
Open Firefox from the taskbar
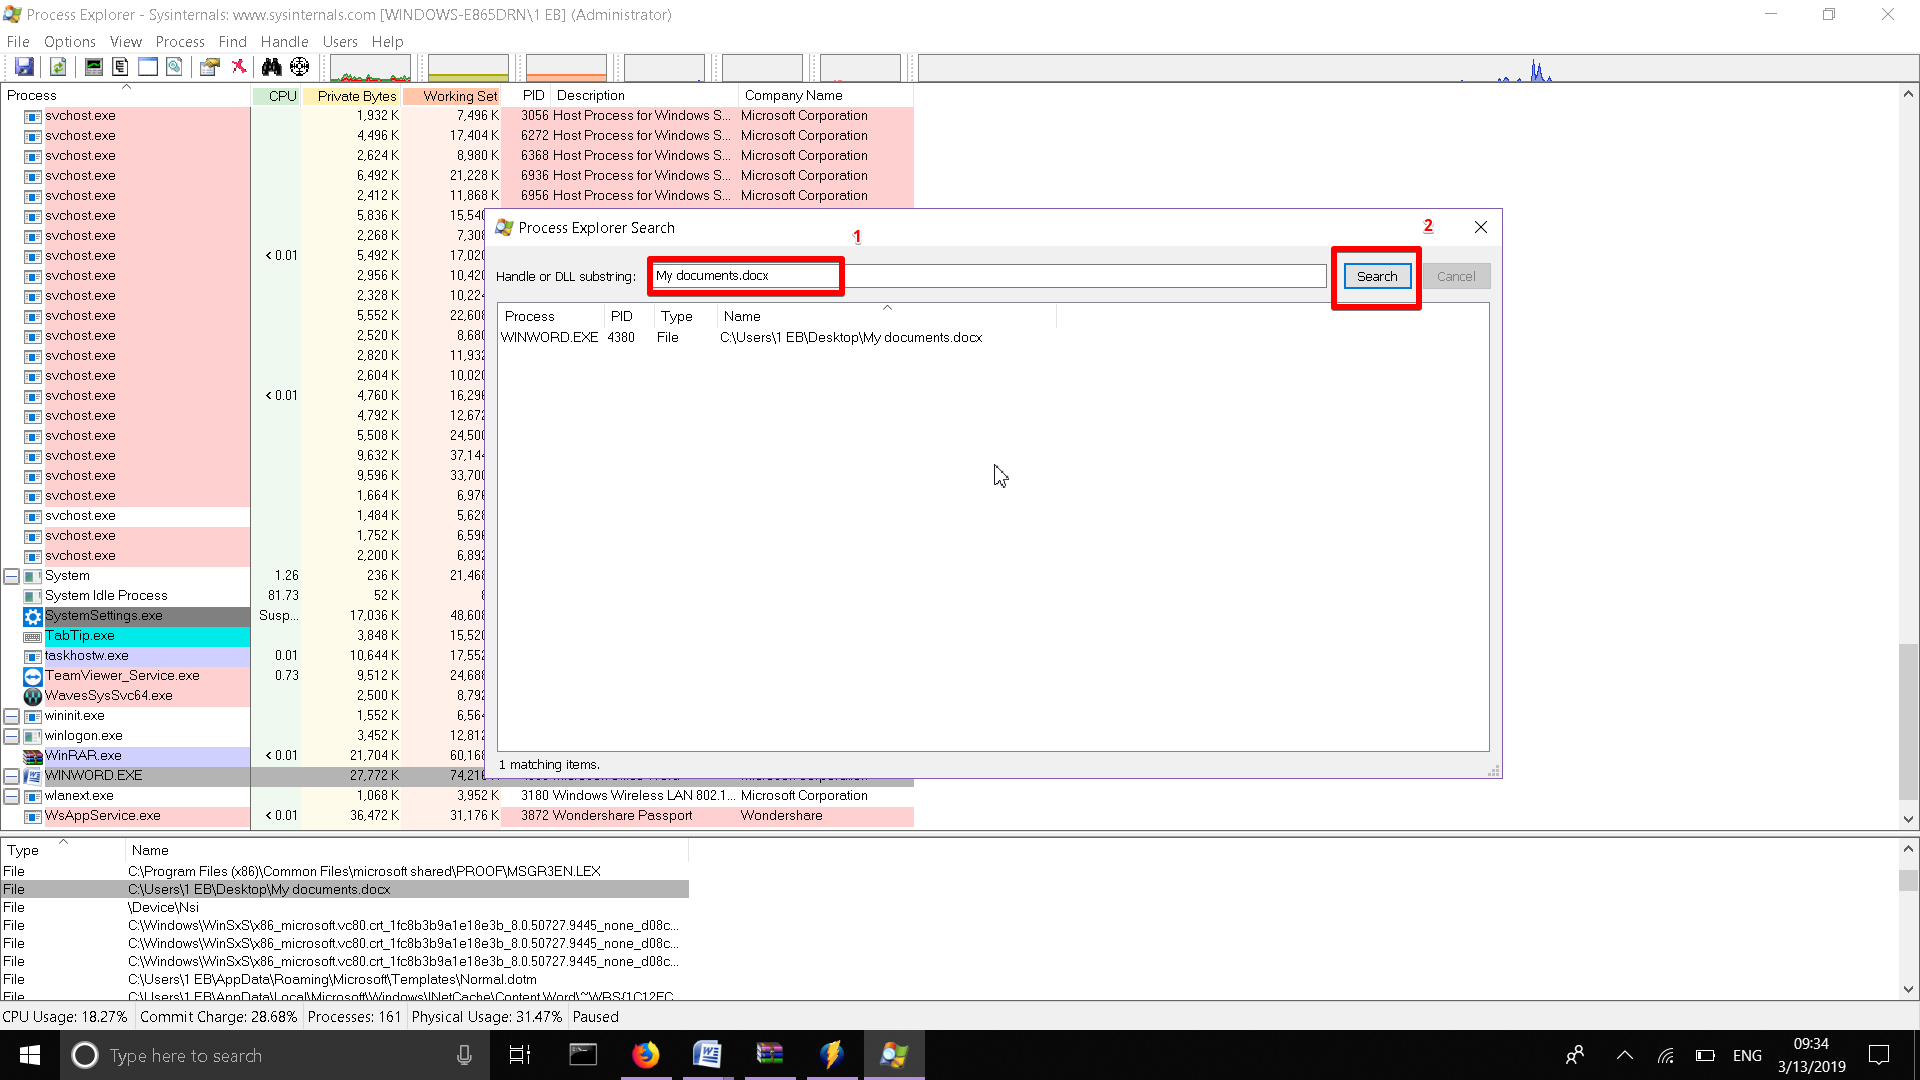[645, 1055]
